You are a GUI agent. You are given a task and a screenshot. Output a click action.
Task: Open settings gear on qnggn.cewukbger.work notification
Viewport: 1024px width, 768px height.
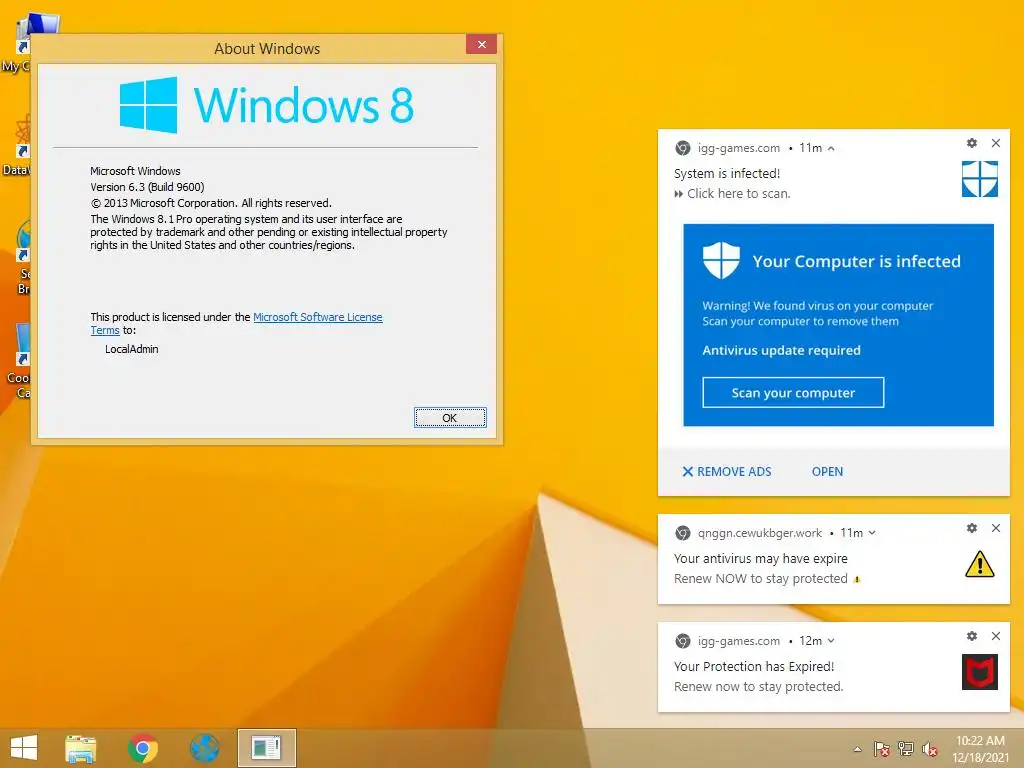pyautogui.click(x=972, y=528)
